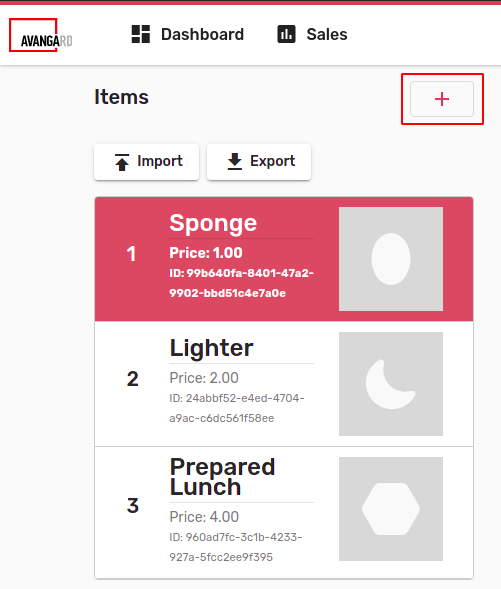Screen dimensions: 501x589
Task: Click the Sponge oval image thumbnail
Action: point(391,259)
